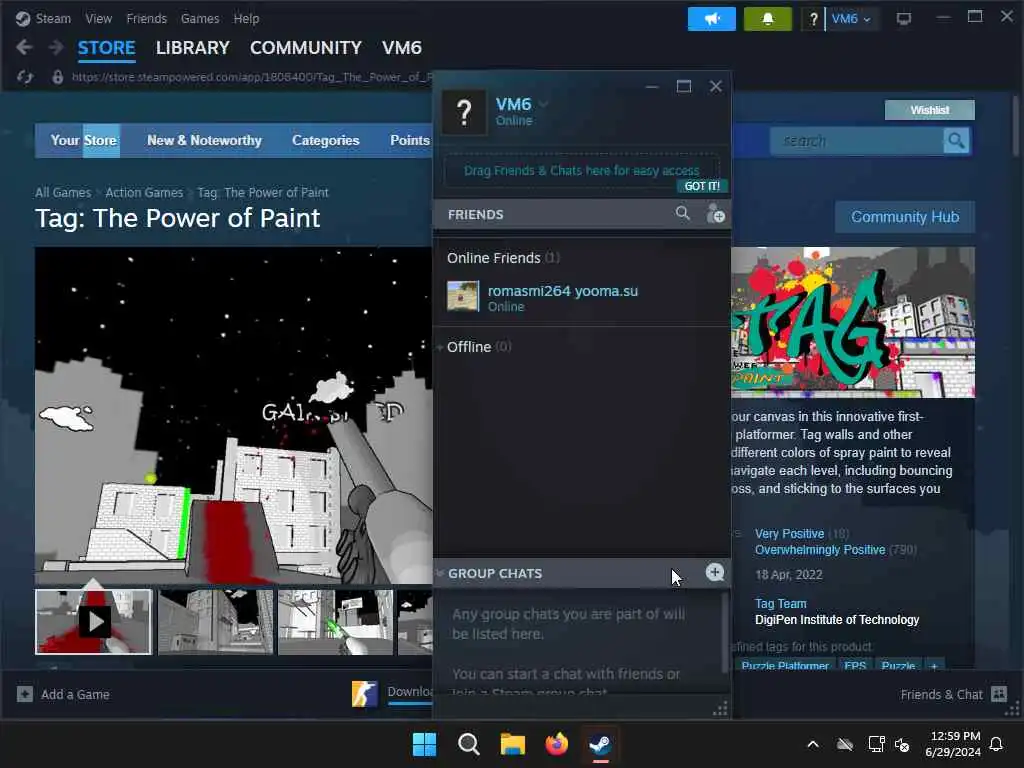Screen dimensions: 1024x768
Task: Open the Community Hub button
Action: 904,217
